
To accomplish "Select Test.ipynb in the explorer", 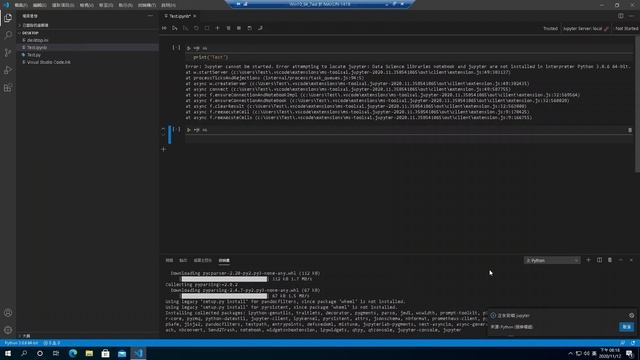I will (88, 47).
